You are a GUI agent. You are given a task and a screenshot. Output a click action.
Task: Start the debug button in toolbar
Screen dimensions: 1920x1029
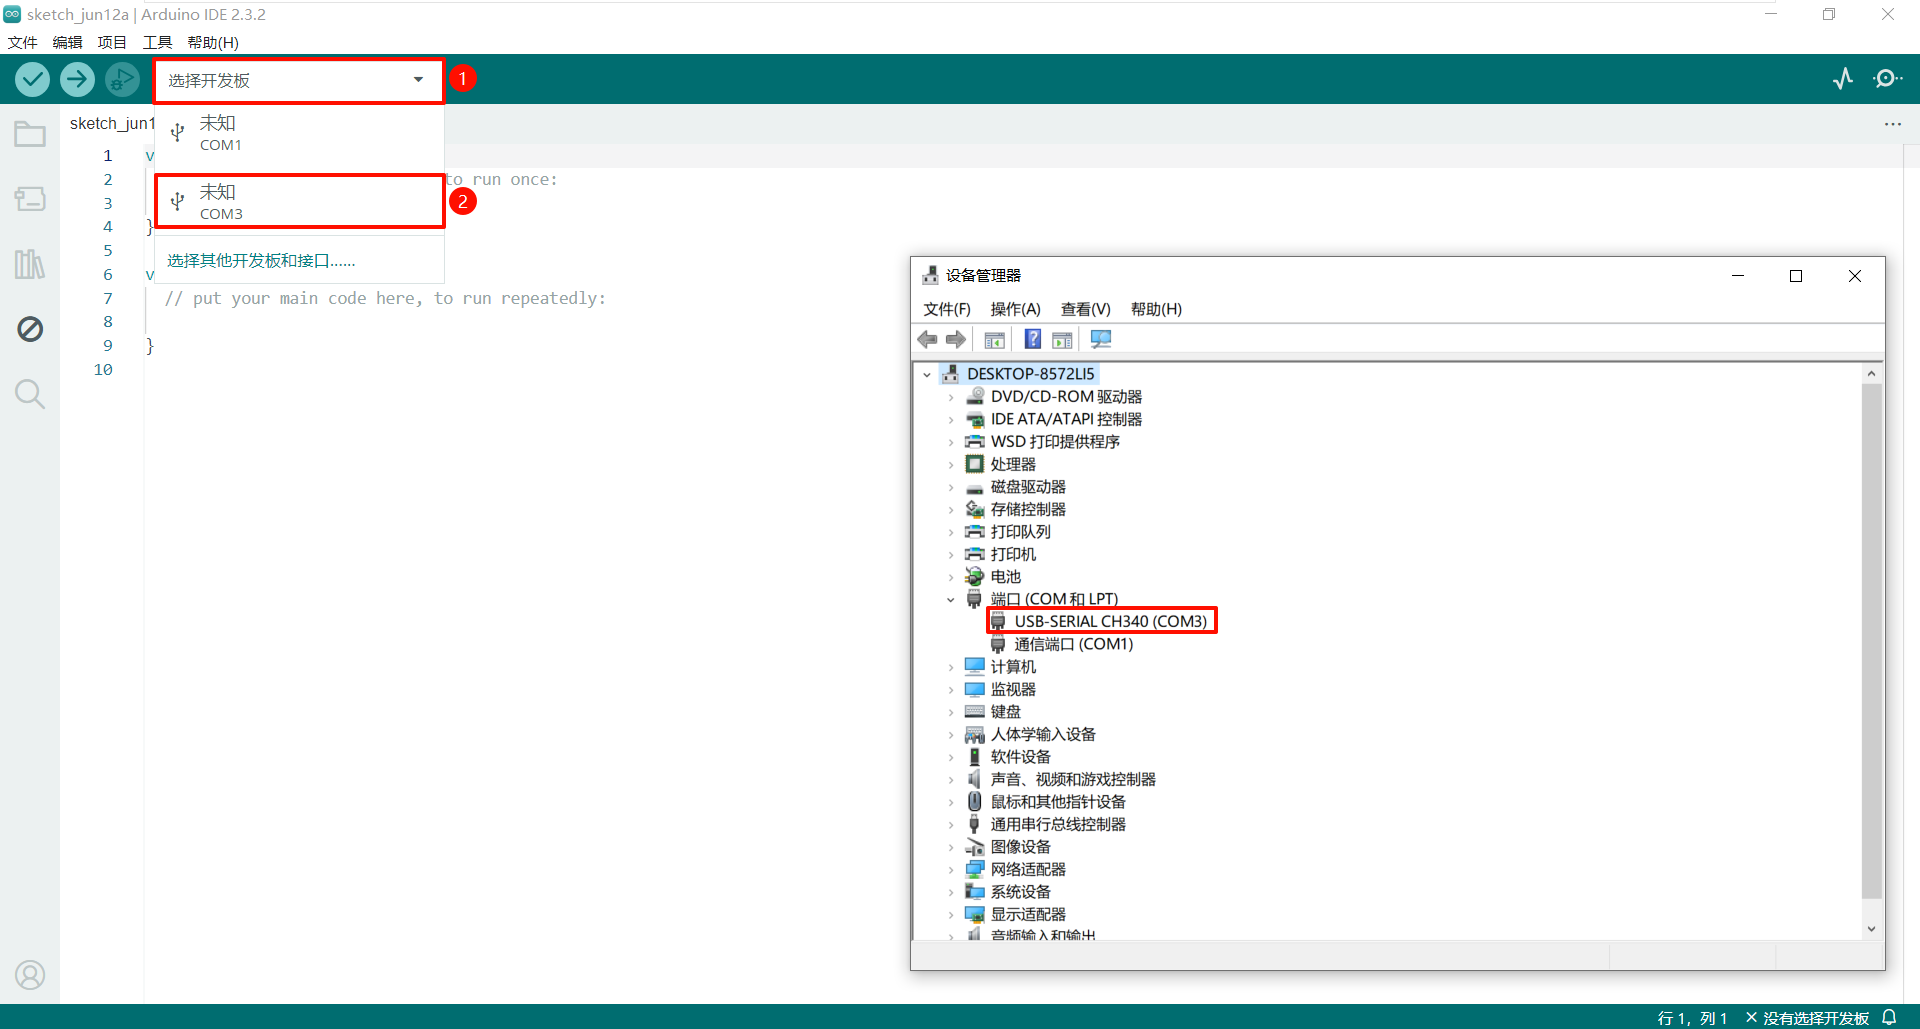coord(122,79)
